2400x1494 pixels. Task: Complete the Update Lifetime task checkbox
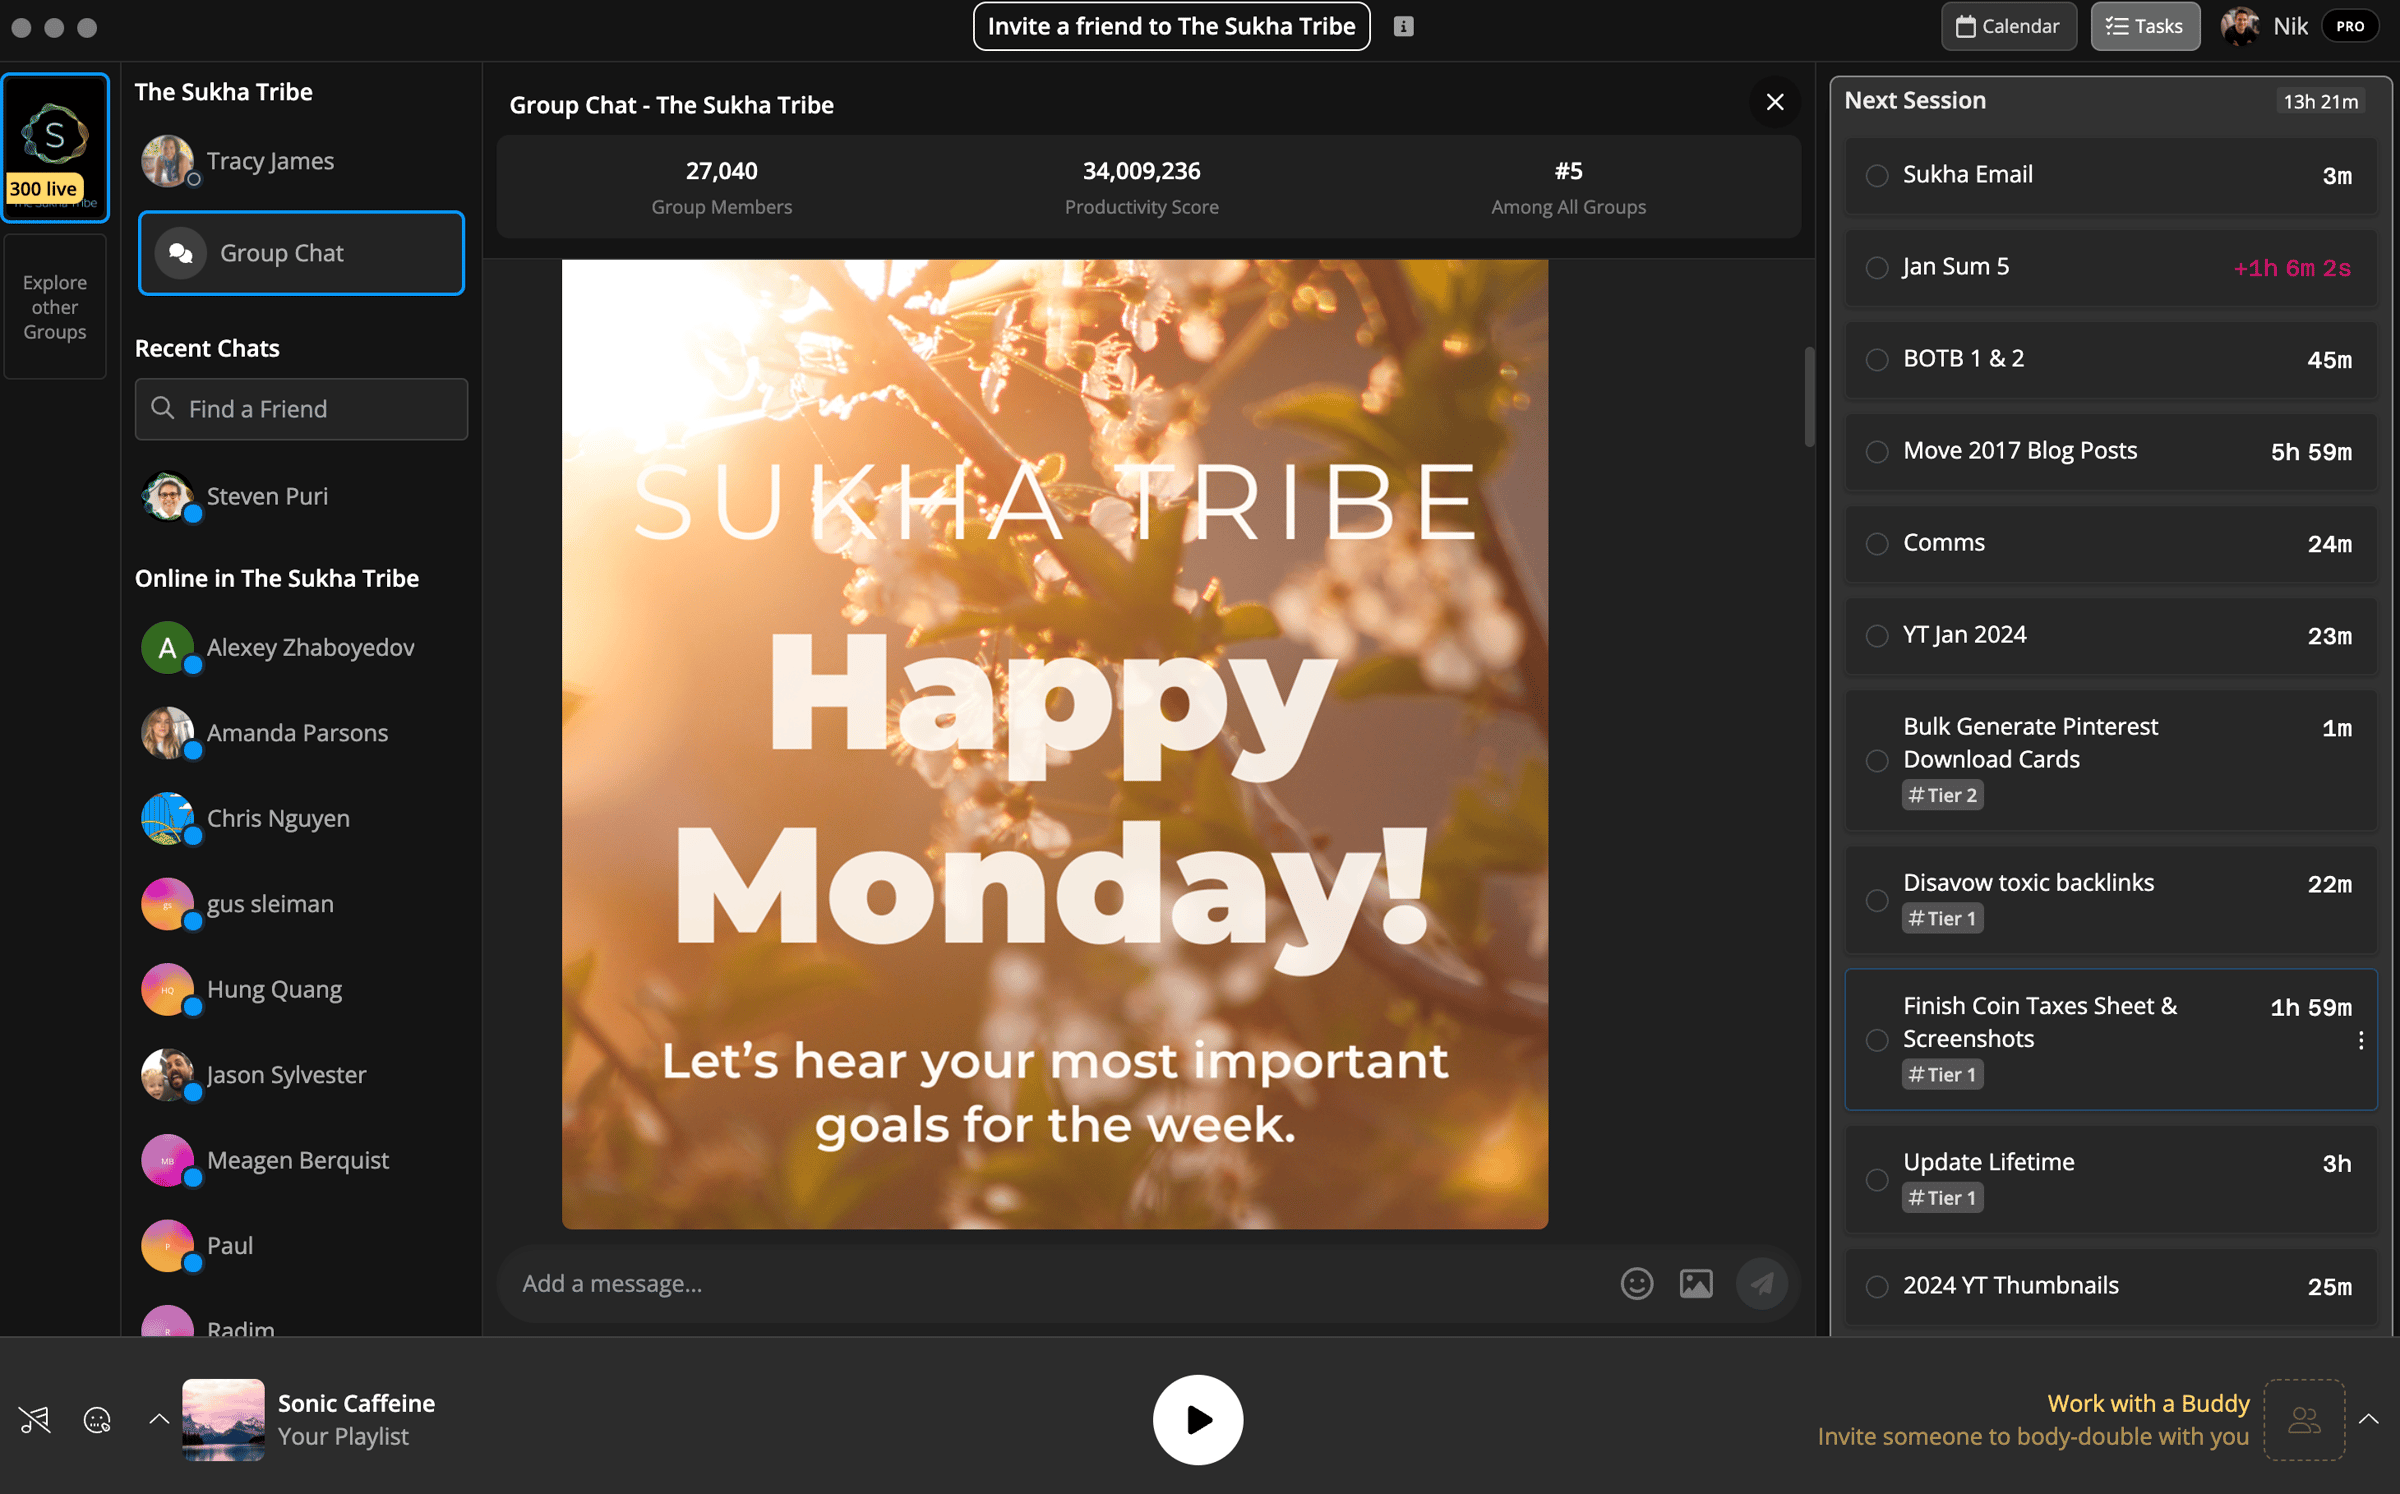1877,1179
